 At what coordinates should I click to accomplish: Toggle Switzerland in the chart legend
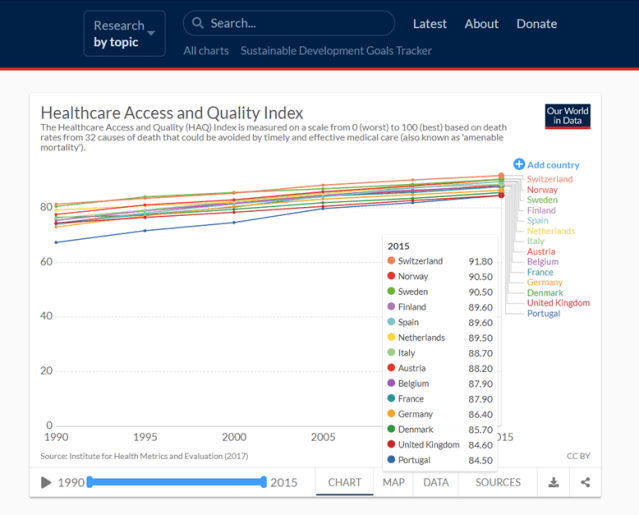[549, 179]
